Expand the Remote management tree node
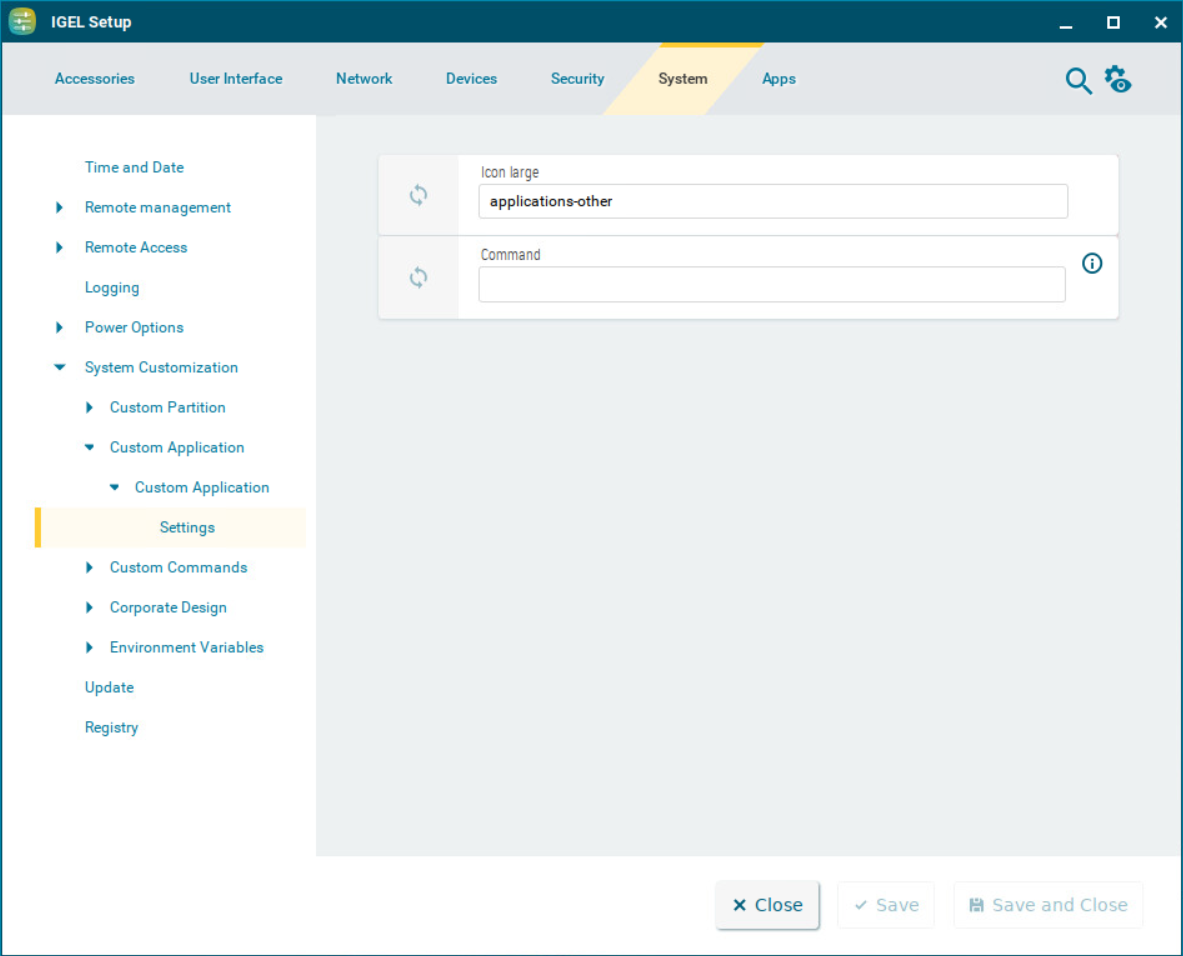Viewport: 1183px width, 956px height. click(x=59, y=207)
